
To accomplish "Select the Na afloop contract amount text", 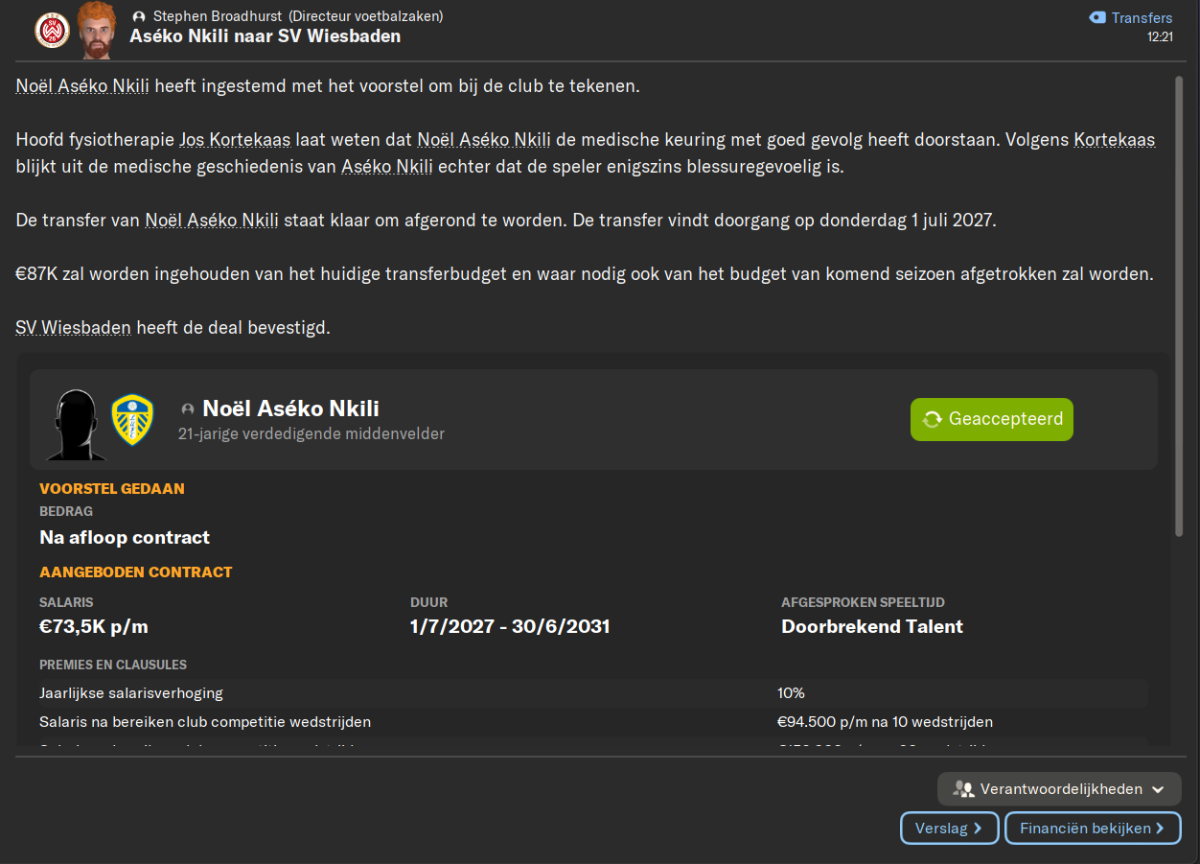I will [x=124, y=537].
